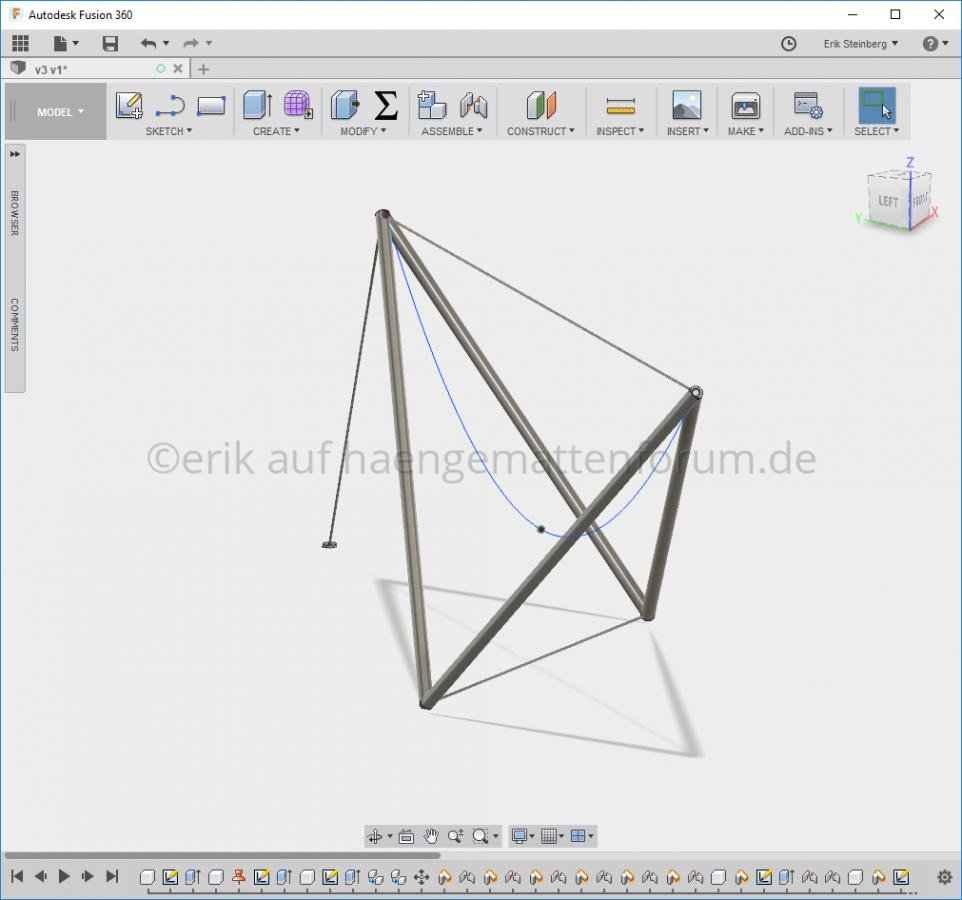962x900 pixels.
Task: Expand the Erik Steinberg account menu
Action: click(860, 44)
